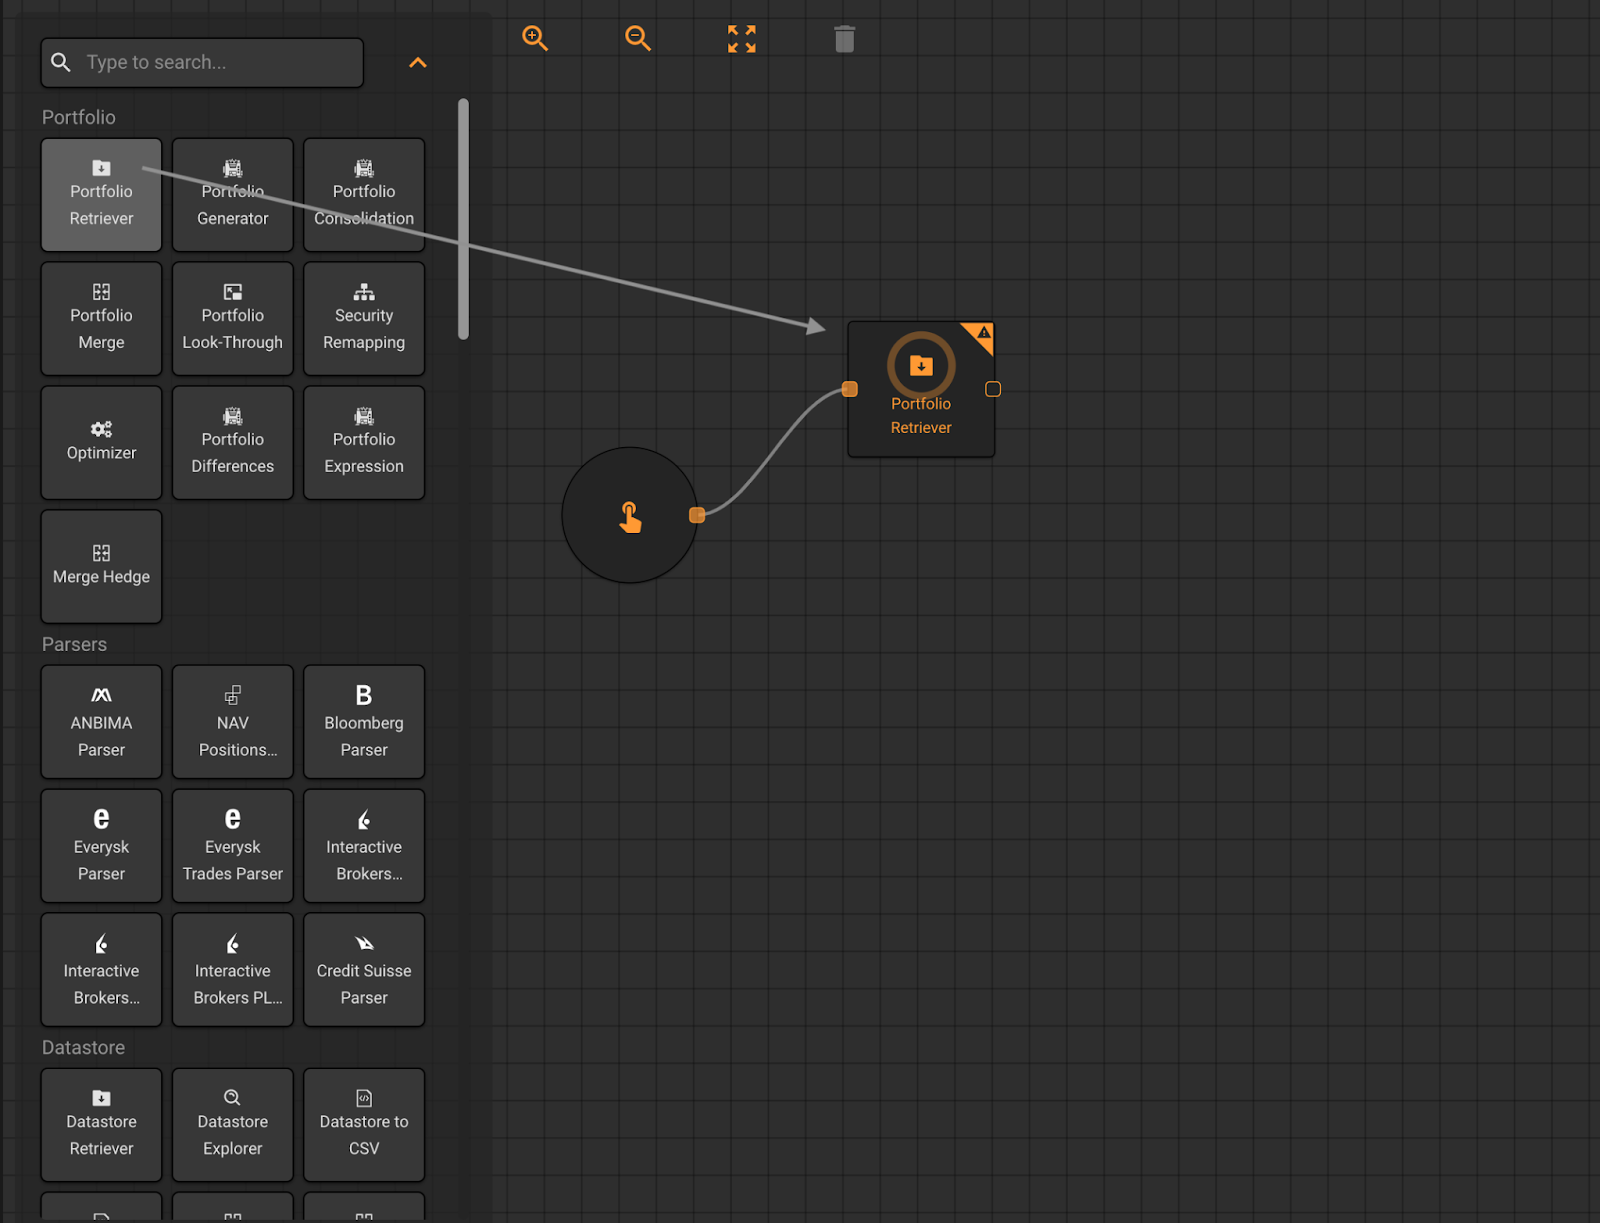The width and height of the screenshot is (1600, 1223).
Task: Pick the Merge Hedge tile
Action: (101, 567)
